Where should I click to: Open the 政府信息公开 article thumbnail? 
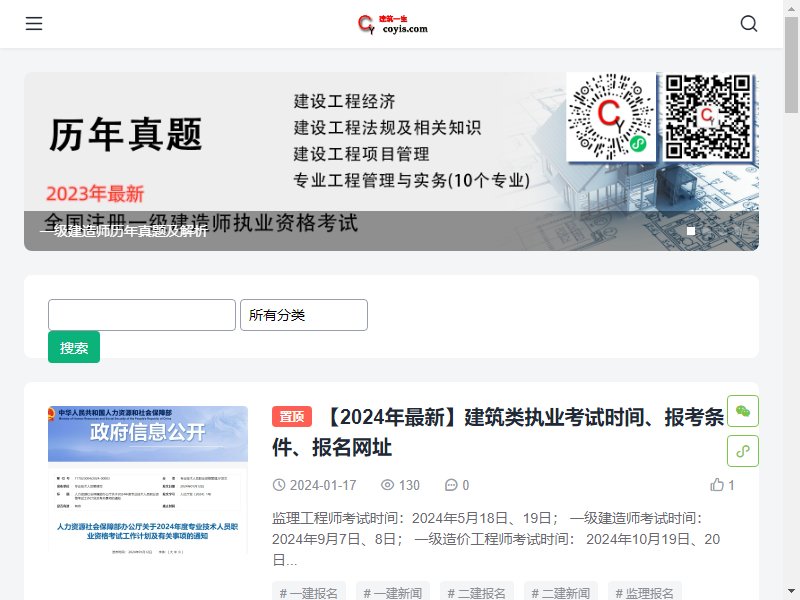(x=148, y=480)
